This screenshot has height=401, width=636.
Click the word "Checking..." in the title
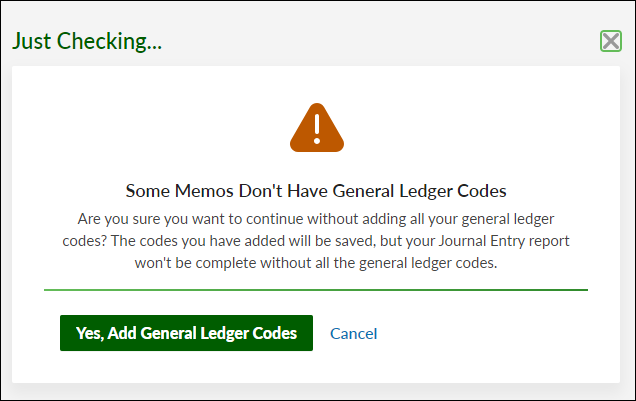point(109,42)
